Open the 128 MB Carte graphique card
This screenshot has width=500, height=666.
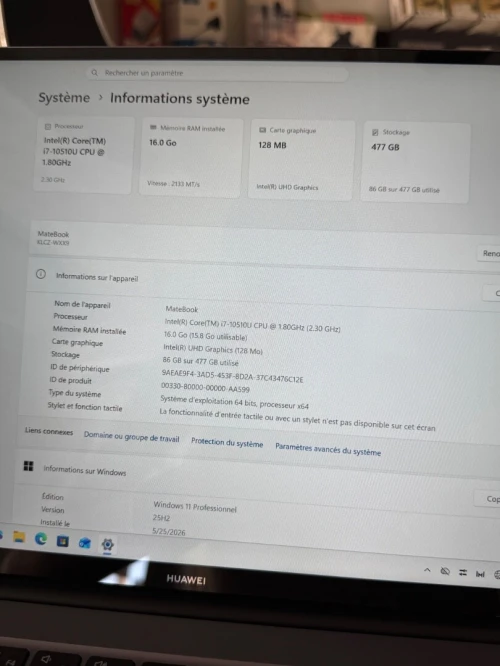[301, 160]
